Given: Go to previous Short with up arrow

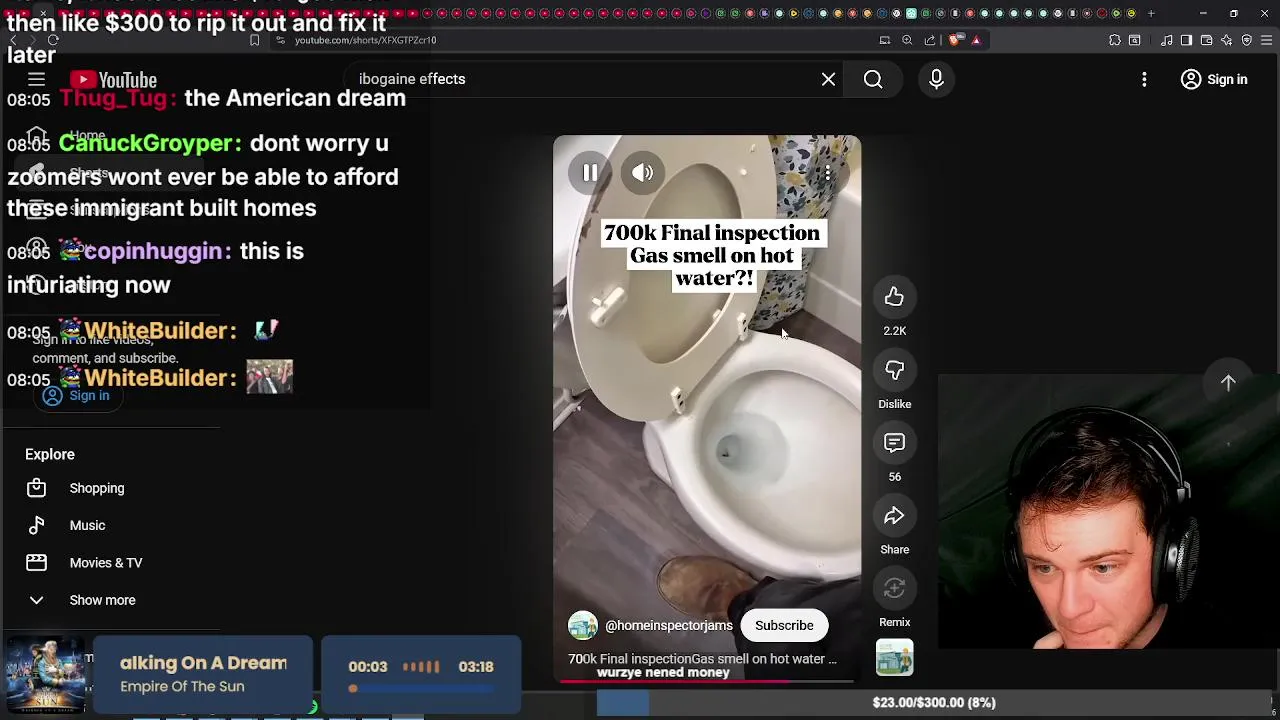Looking at the screenshot, I should (1228, 383).
